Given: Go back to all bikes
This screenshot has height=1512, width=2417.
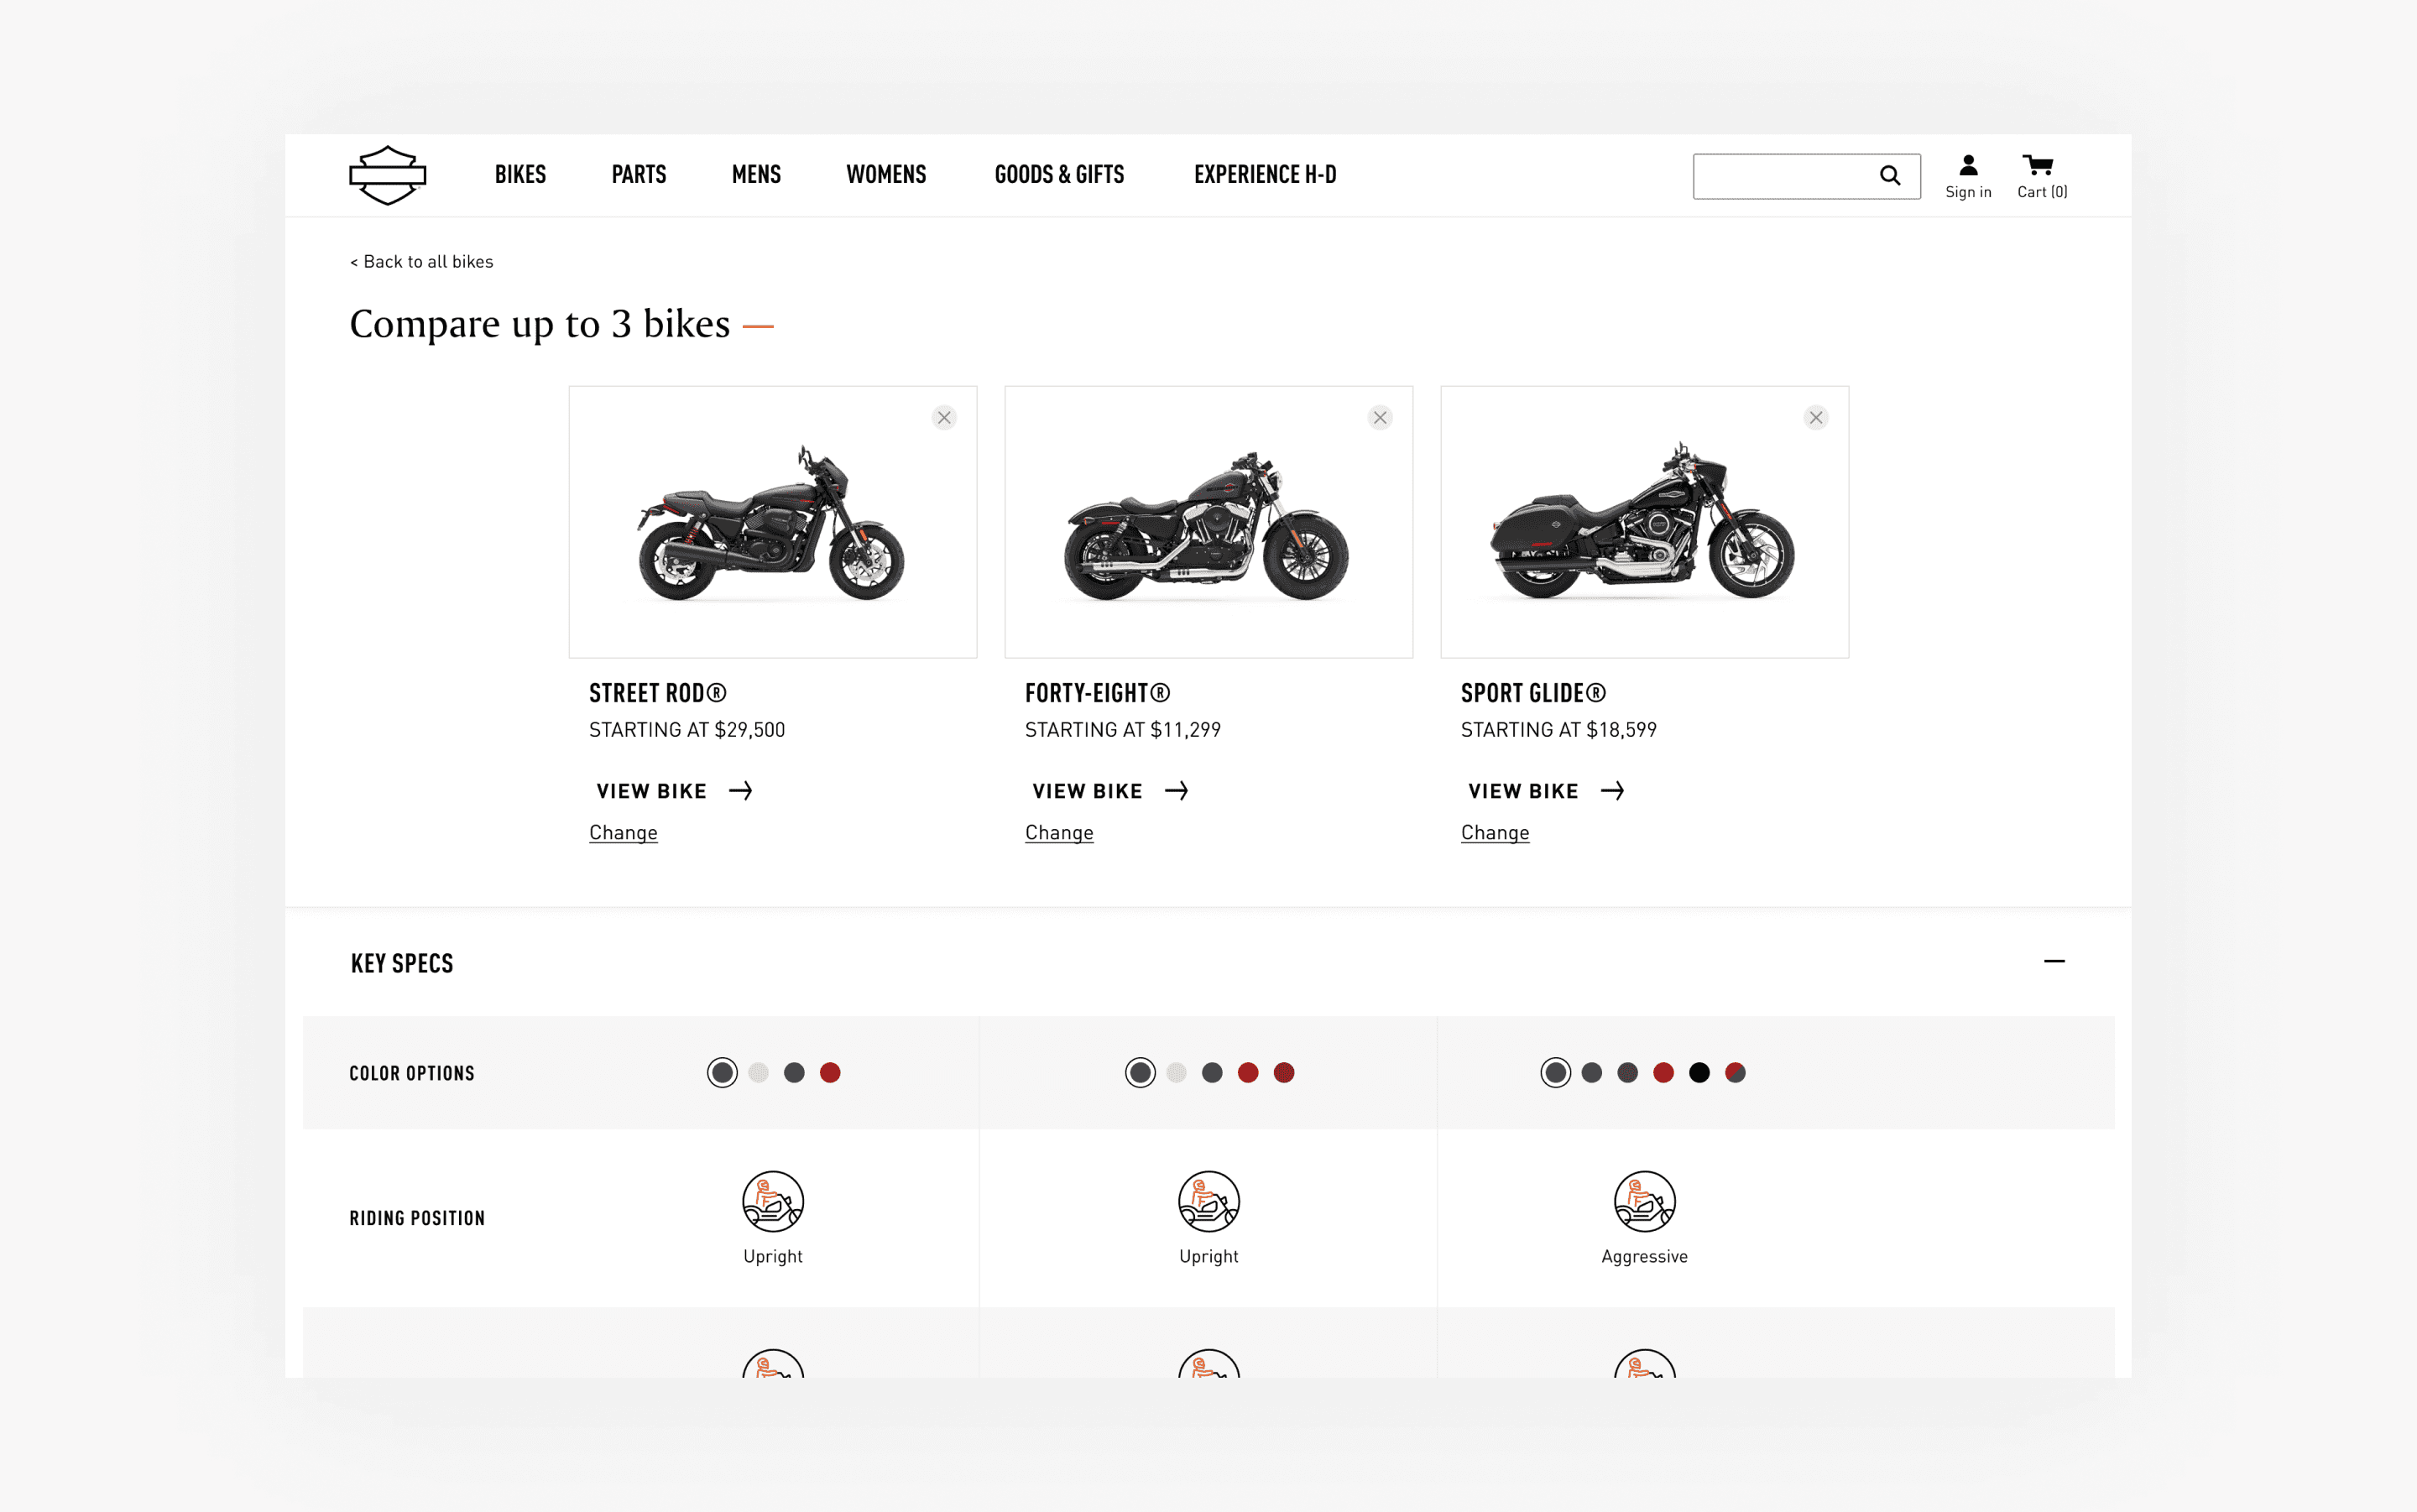Looking at the screenshot, I should pos(421,262).
